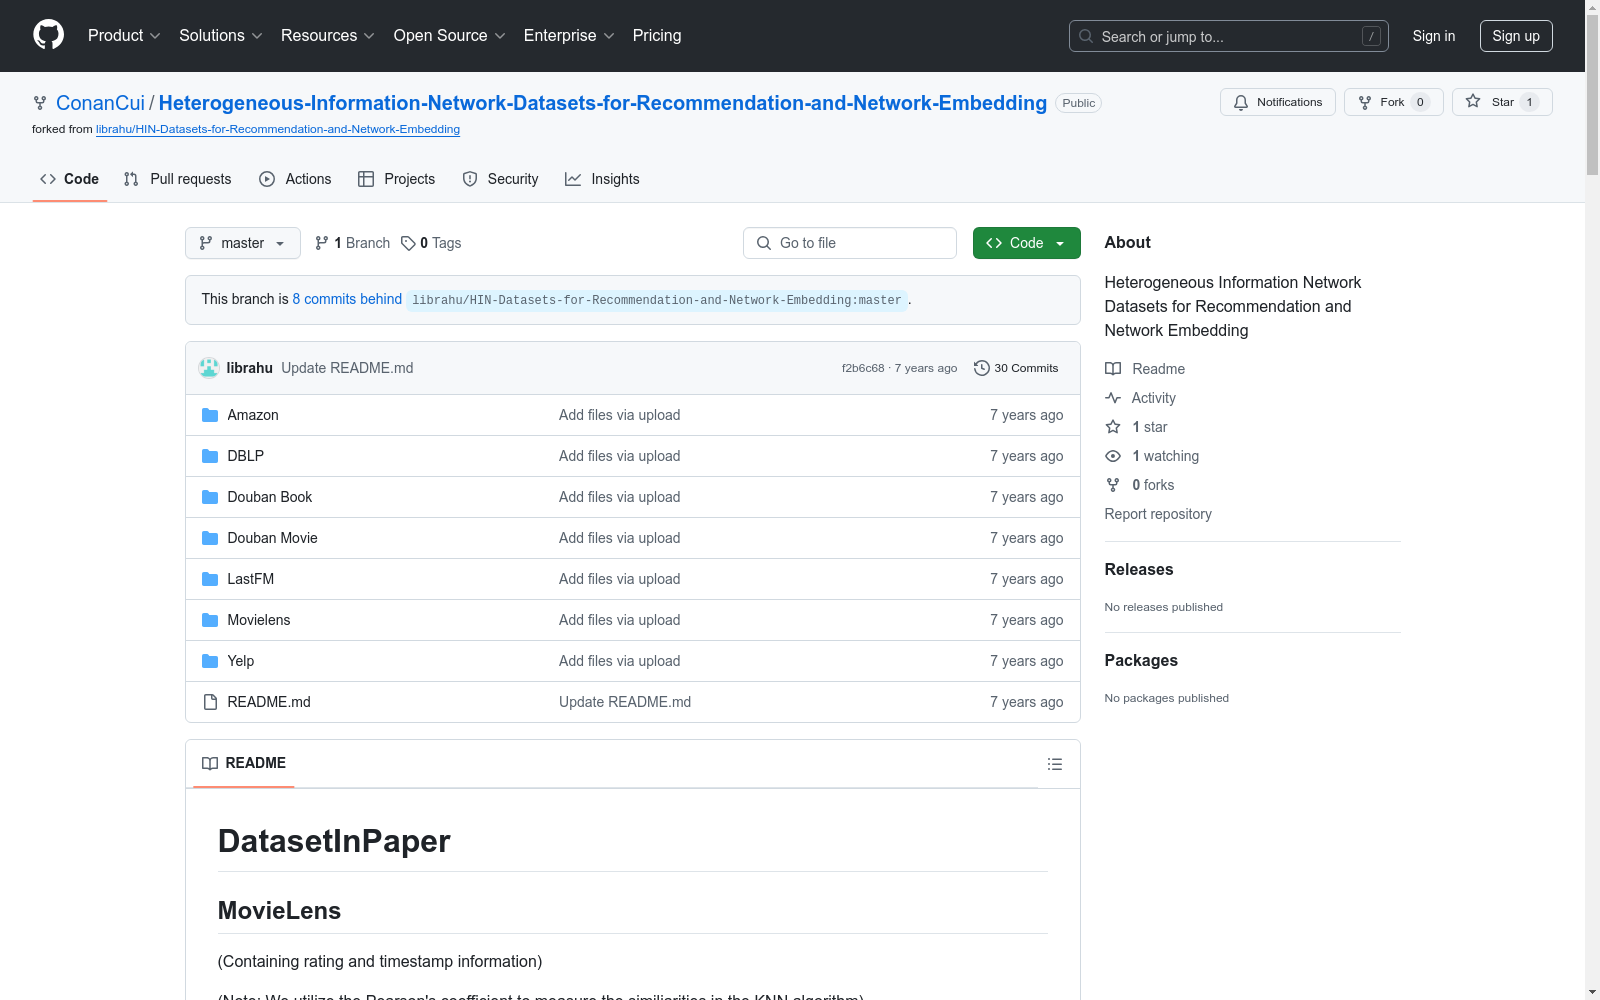
Task: View the 30 Commits history
Action: [1016, 368]
